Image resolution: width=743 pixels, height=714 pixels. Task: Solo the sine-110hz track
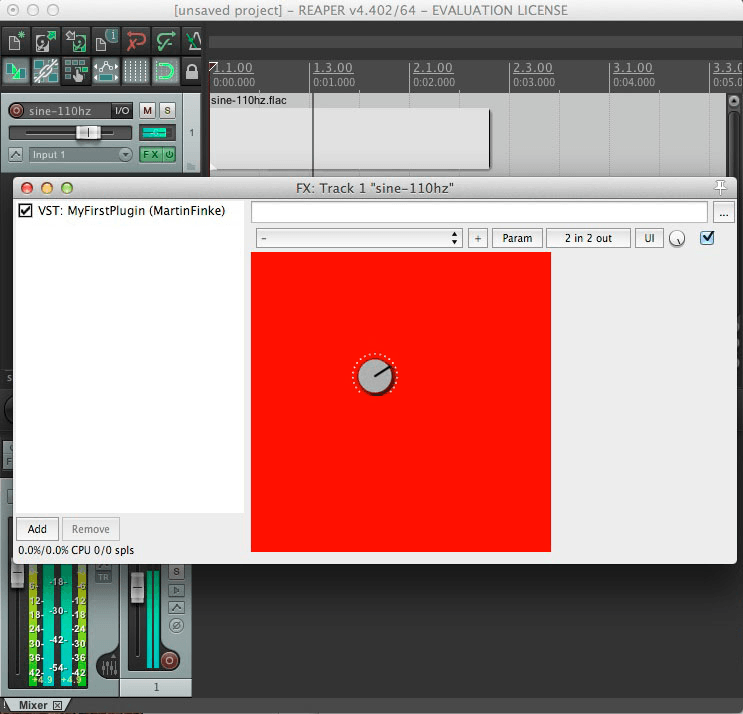tap(167, 111)
